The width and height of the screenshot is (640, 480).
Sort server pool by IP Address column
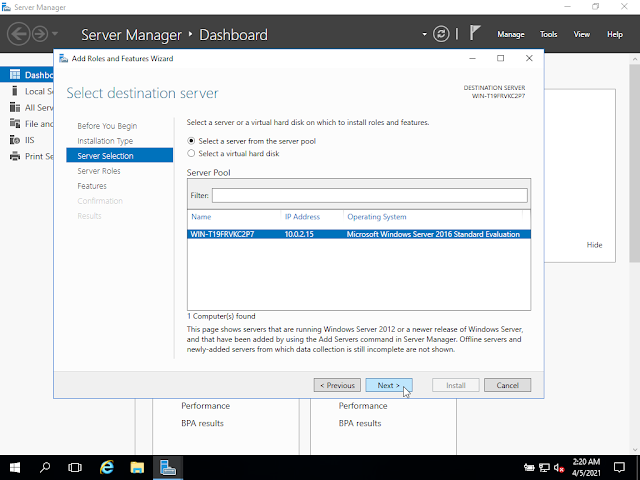302,217
